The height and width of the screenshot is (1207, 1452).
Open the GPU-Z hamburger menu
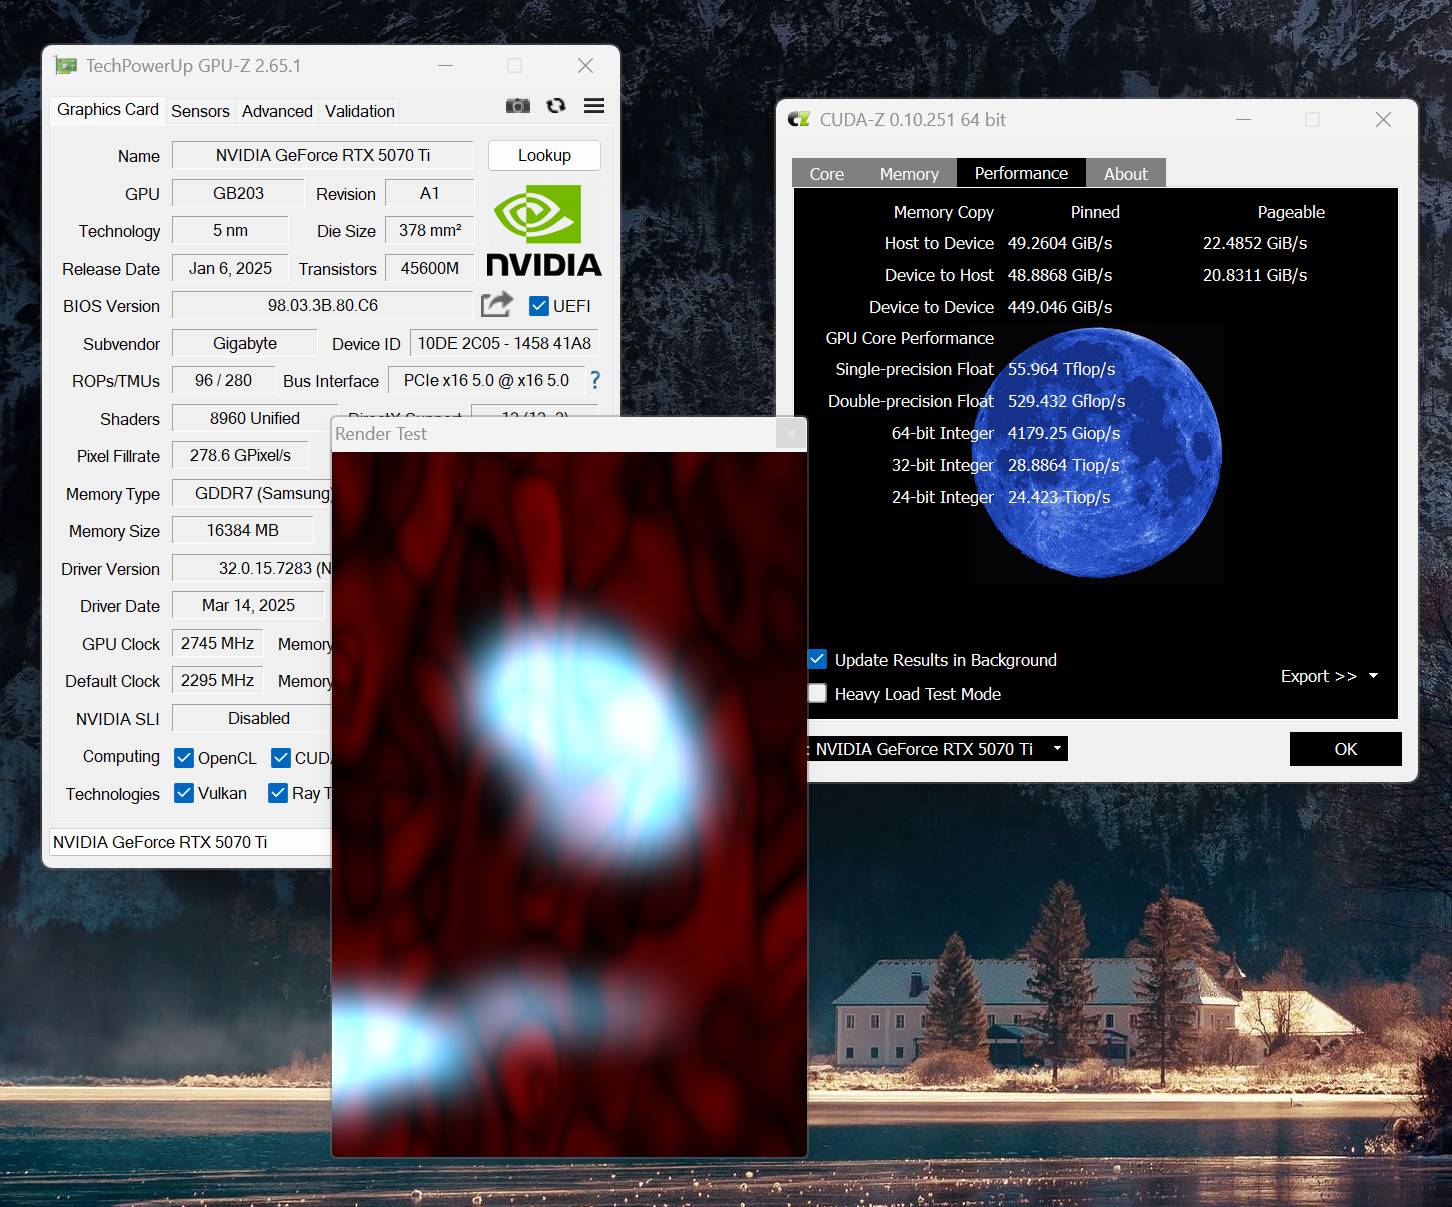point(594,106)
